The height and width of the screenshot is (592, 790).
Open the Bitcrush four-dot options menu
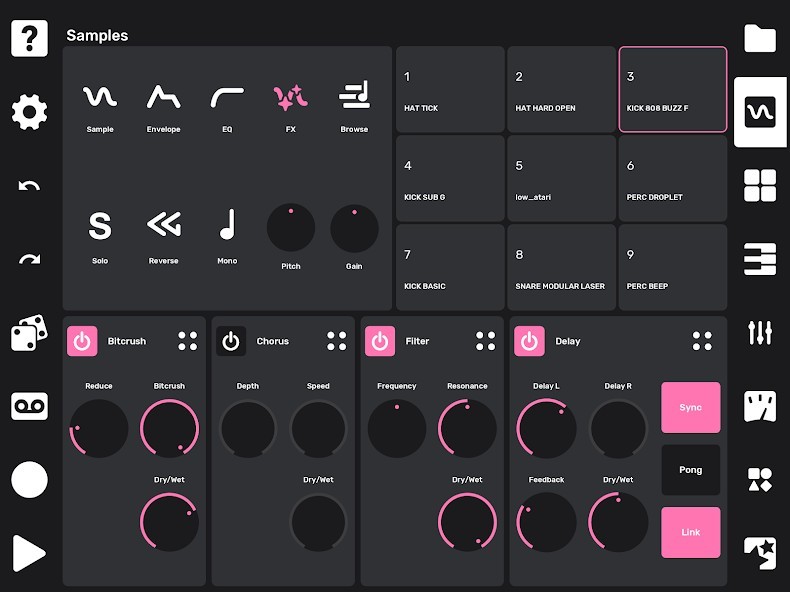187,341
